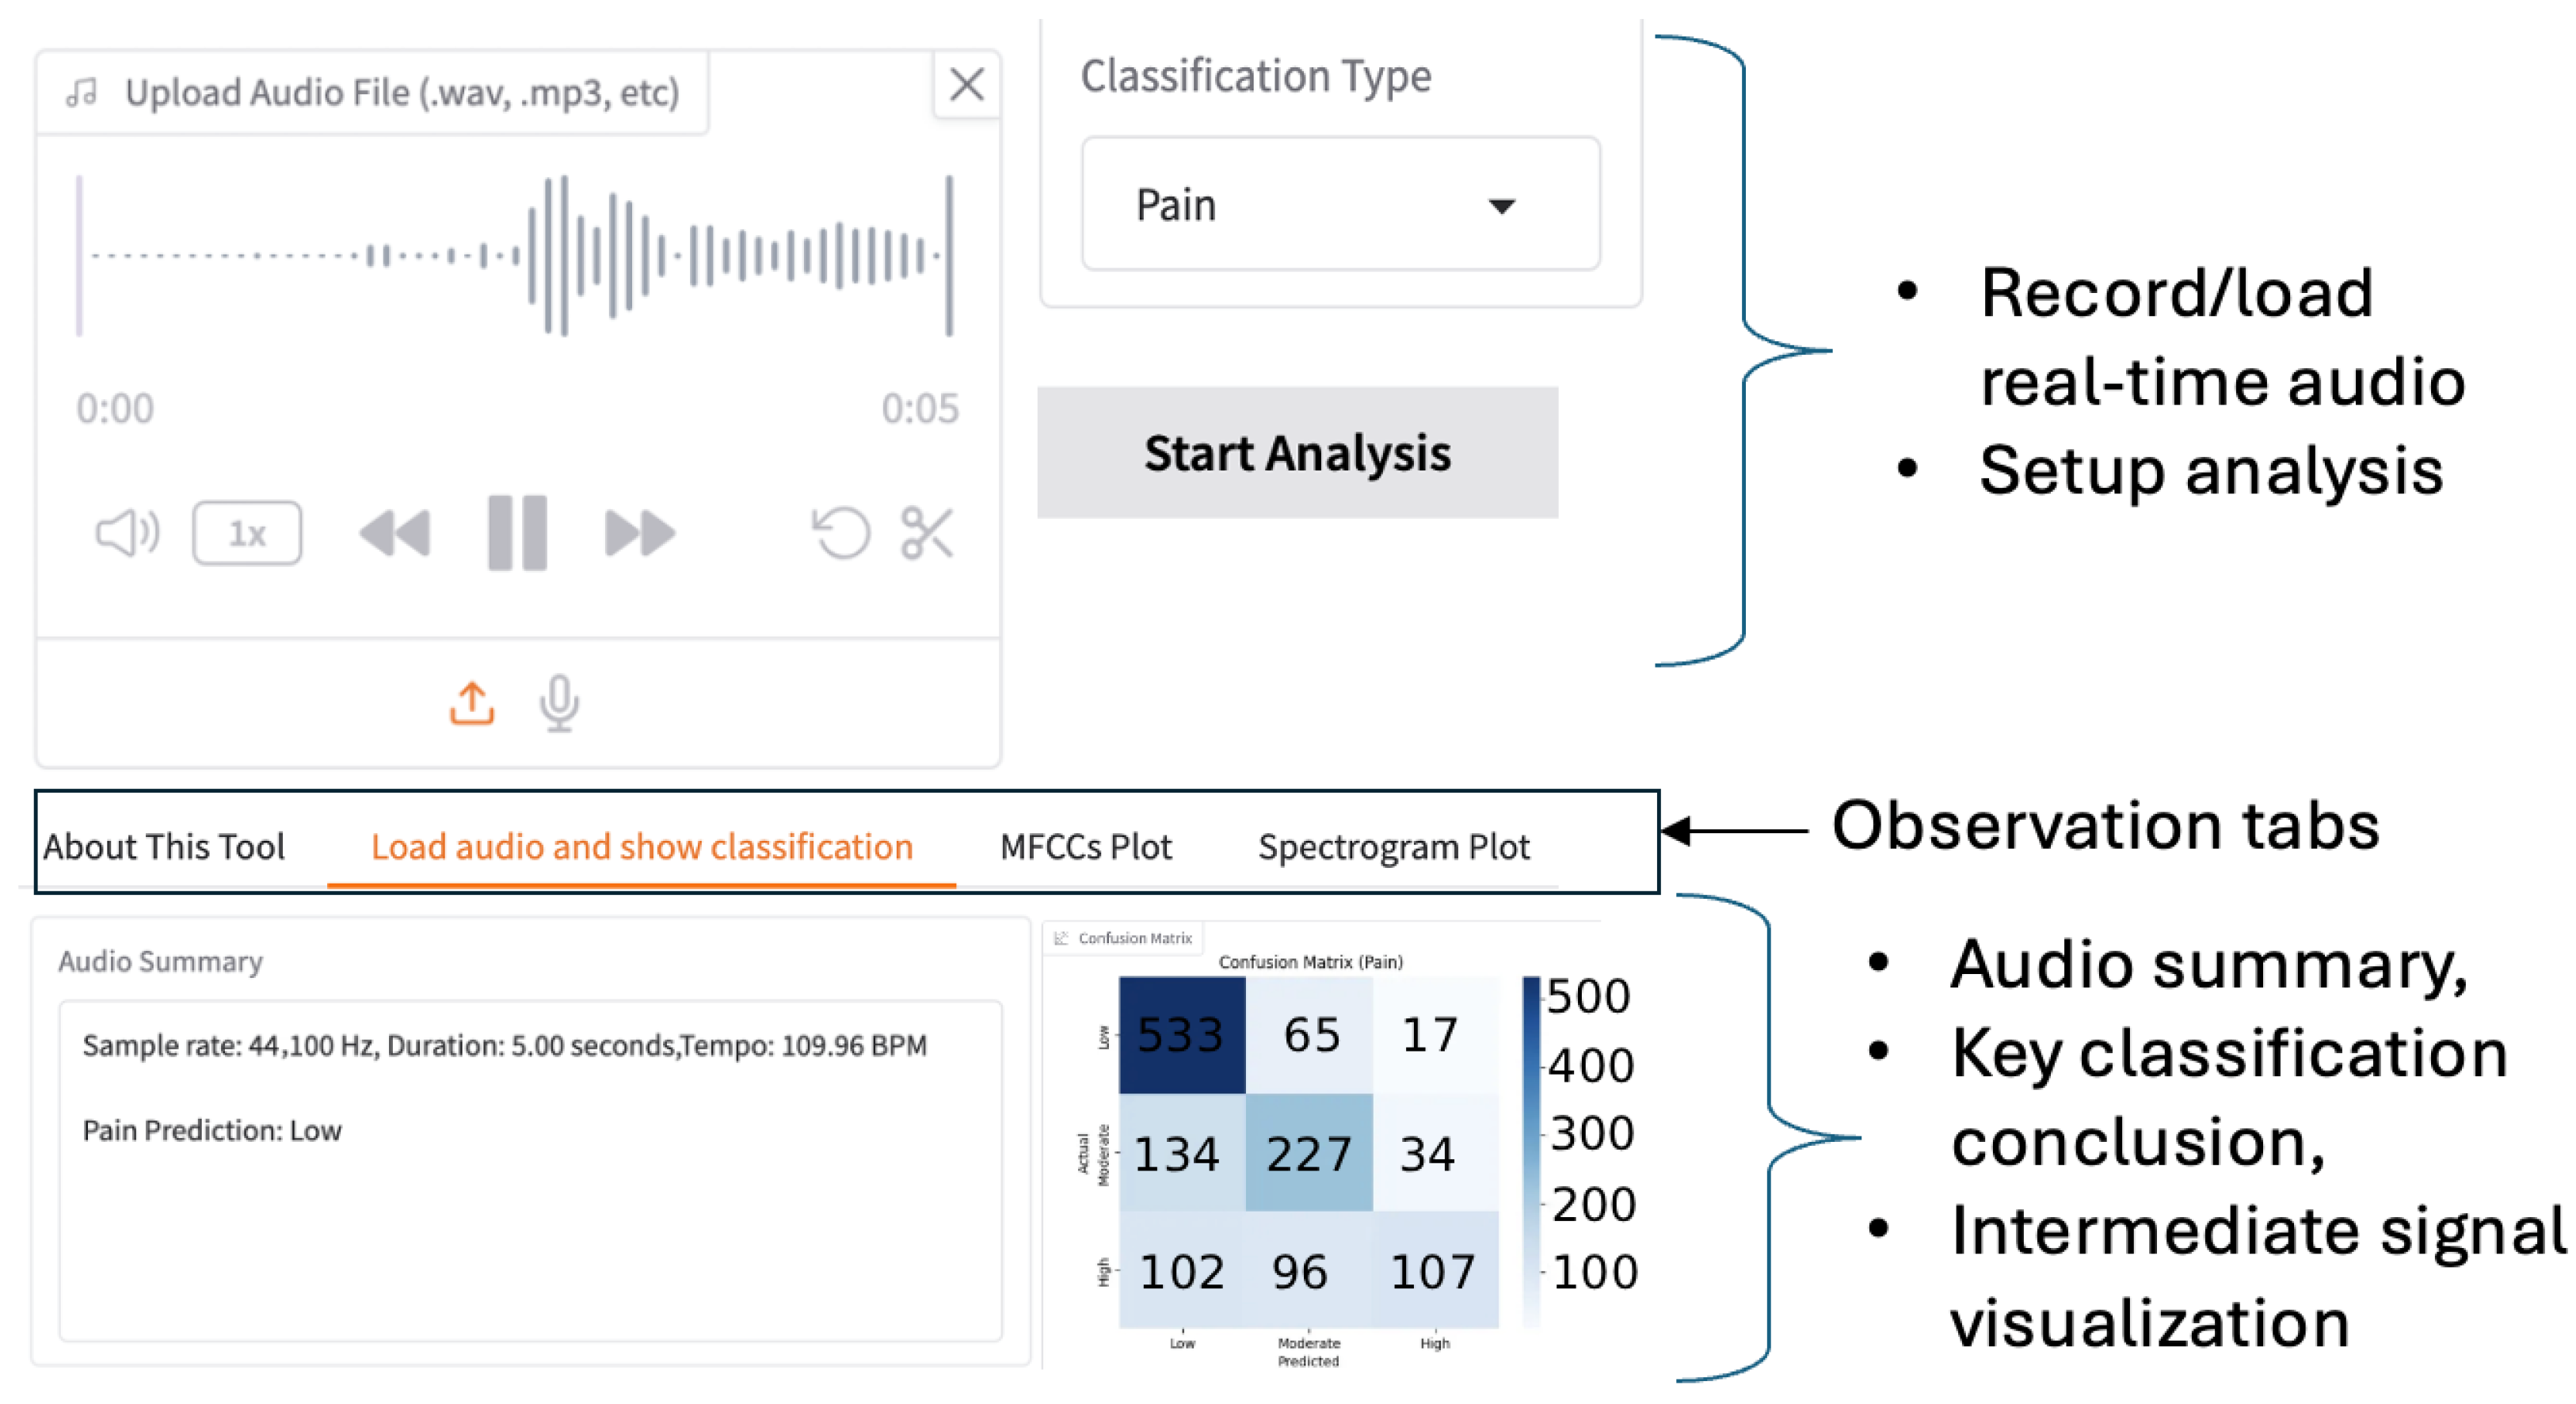Open the Classification Type dropdown
Viewport: 2576px width, 1404px height.
pos(1339,205)
